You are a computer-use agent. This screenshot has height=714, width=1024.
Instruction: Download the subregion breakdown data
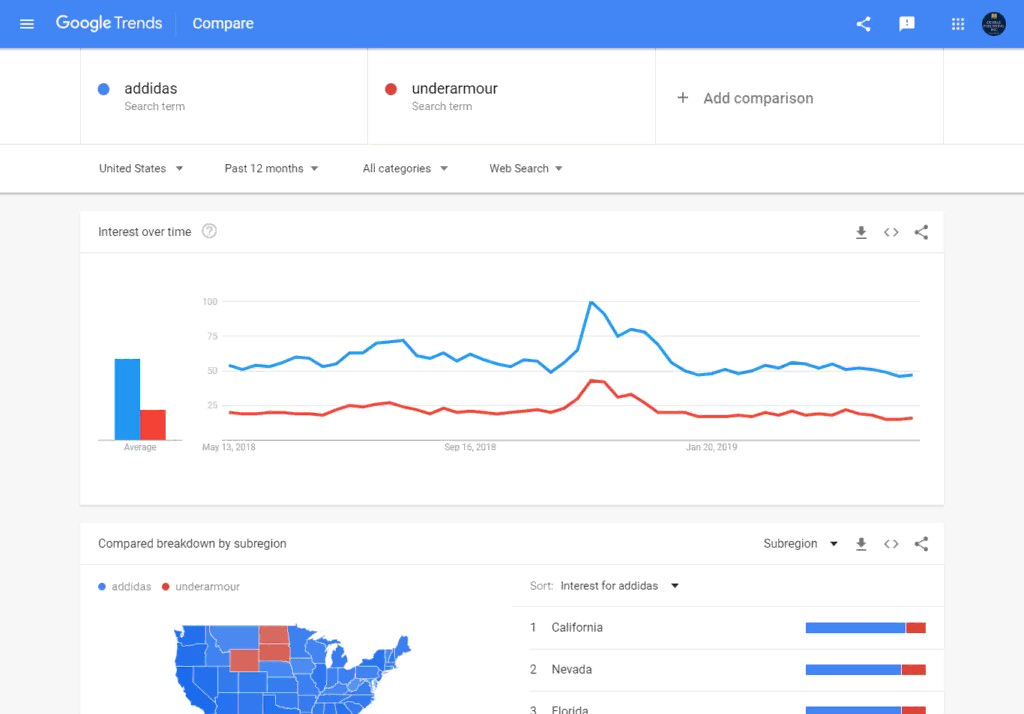coord(861,543)
